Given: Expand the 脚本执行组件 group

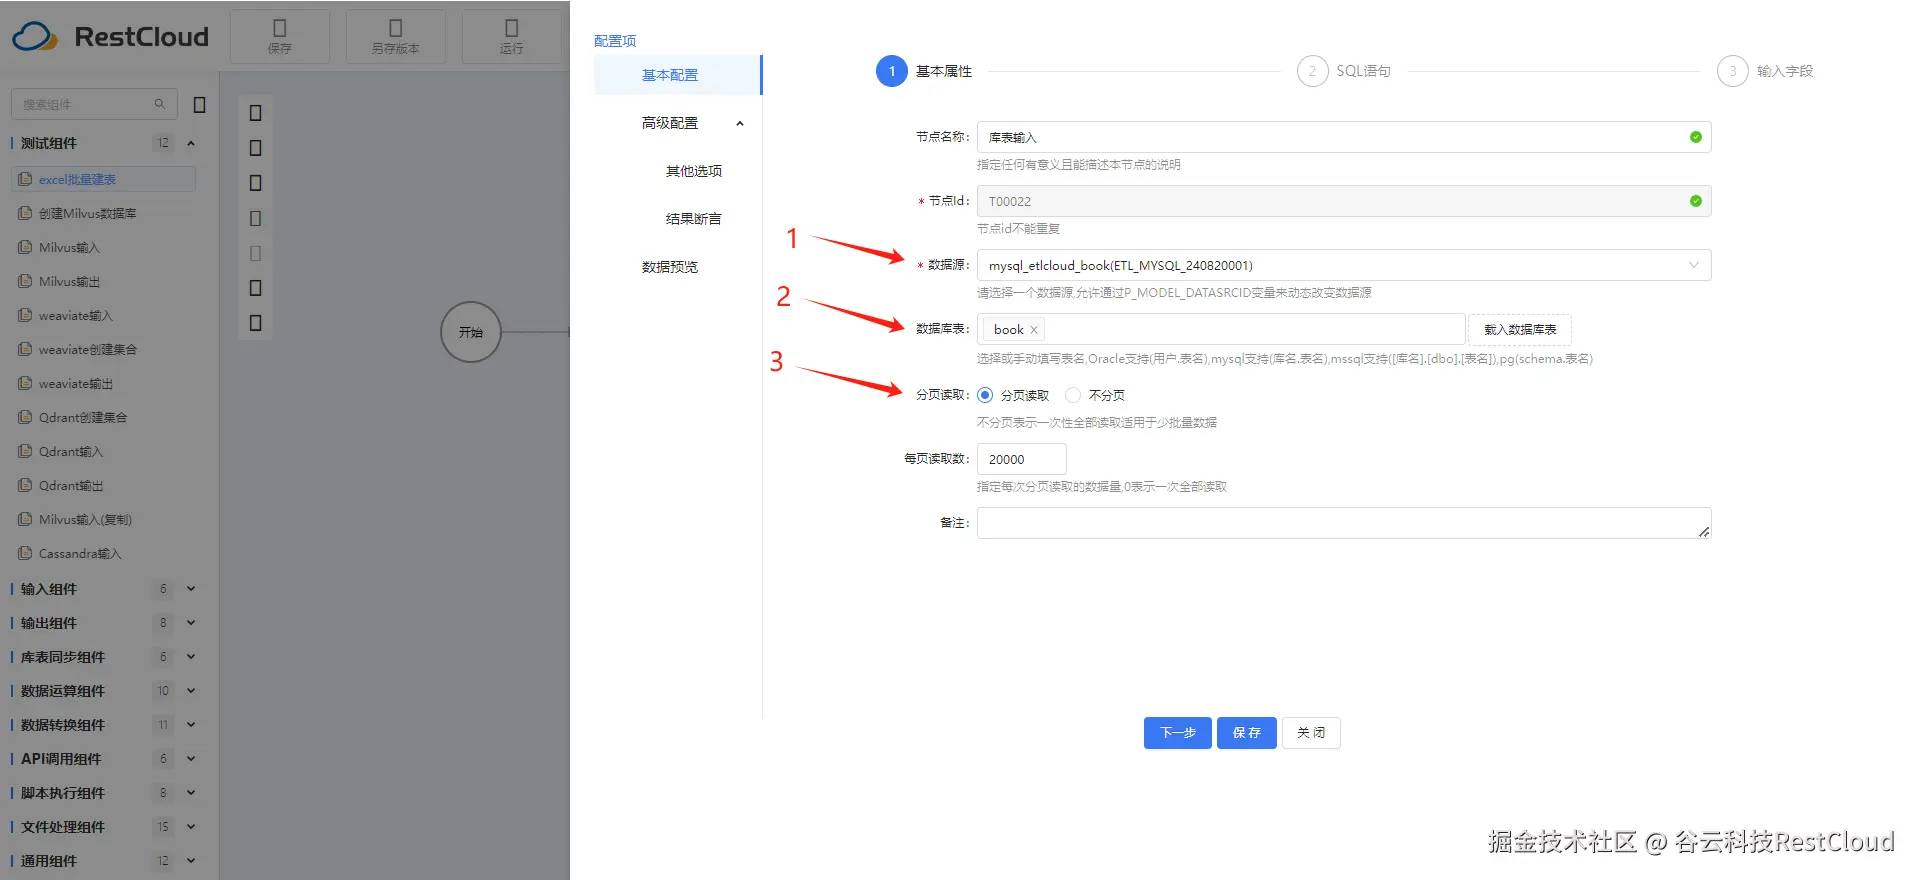Looking at the screenshot, I should (x=191, y=793).
